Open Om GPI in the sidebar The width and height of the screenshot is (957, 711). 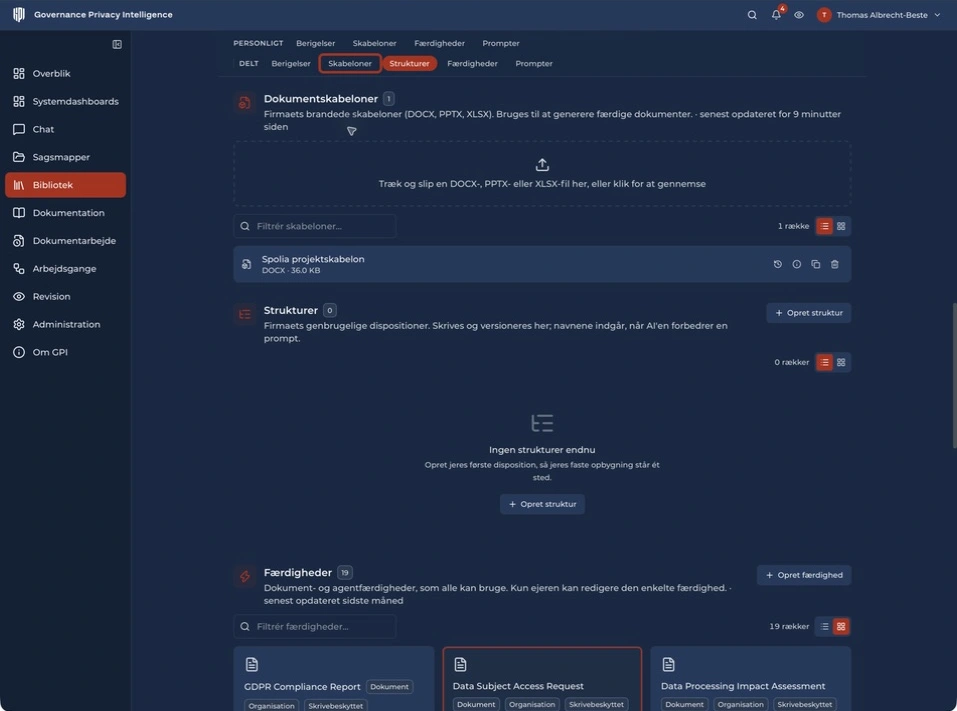[x=65, y=352]
